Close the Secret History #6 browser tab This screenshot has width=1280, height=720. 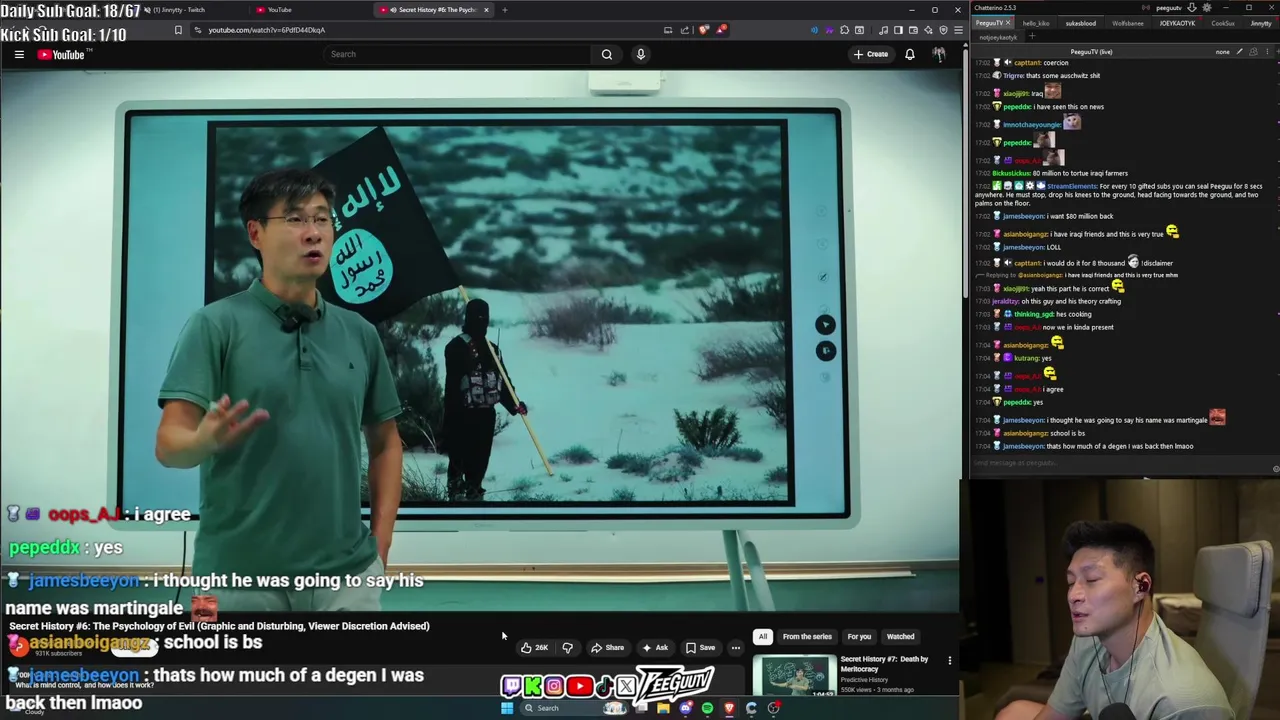point(486,10)
